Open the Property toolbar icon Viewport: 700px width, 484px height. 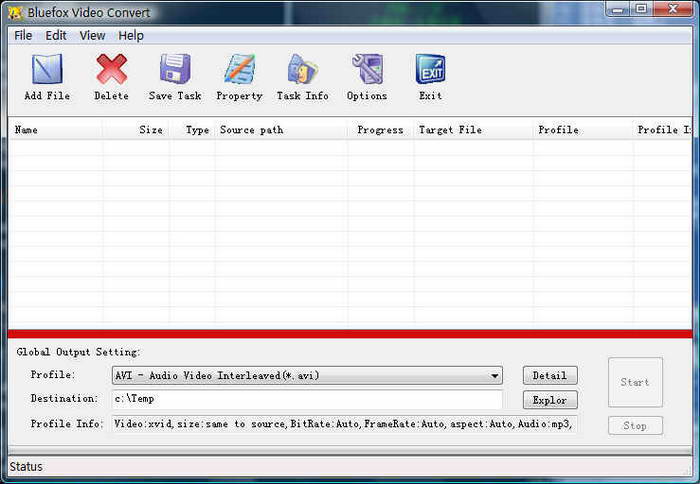tap(239, 69)
